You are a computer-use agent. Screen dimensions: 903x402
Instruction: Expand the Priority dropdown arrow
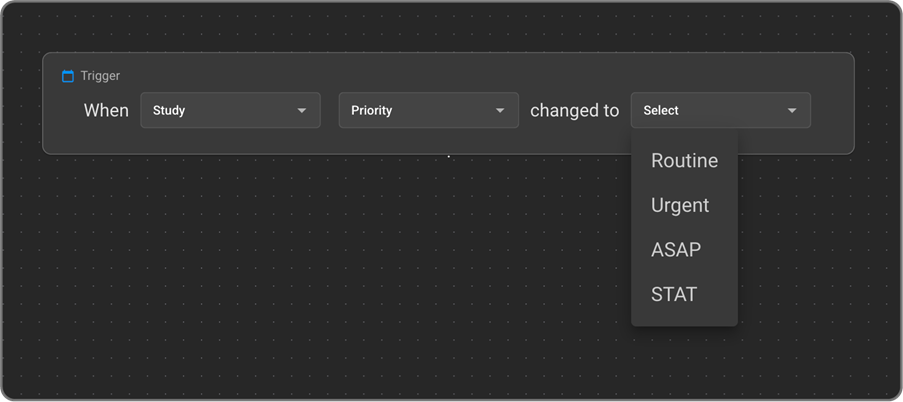tap(500, 111)
